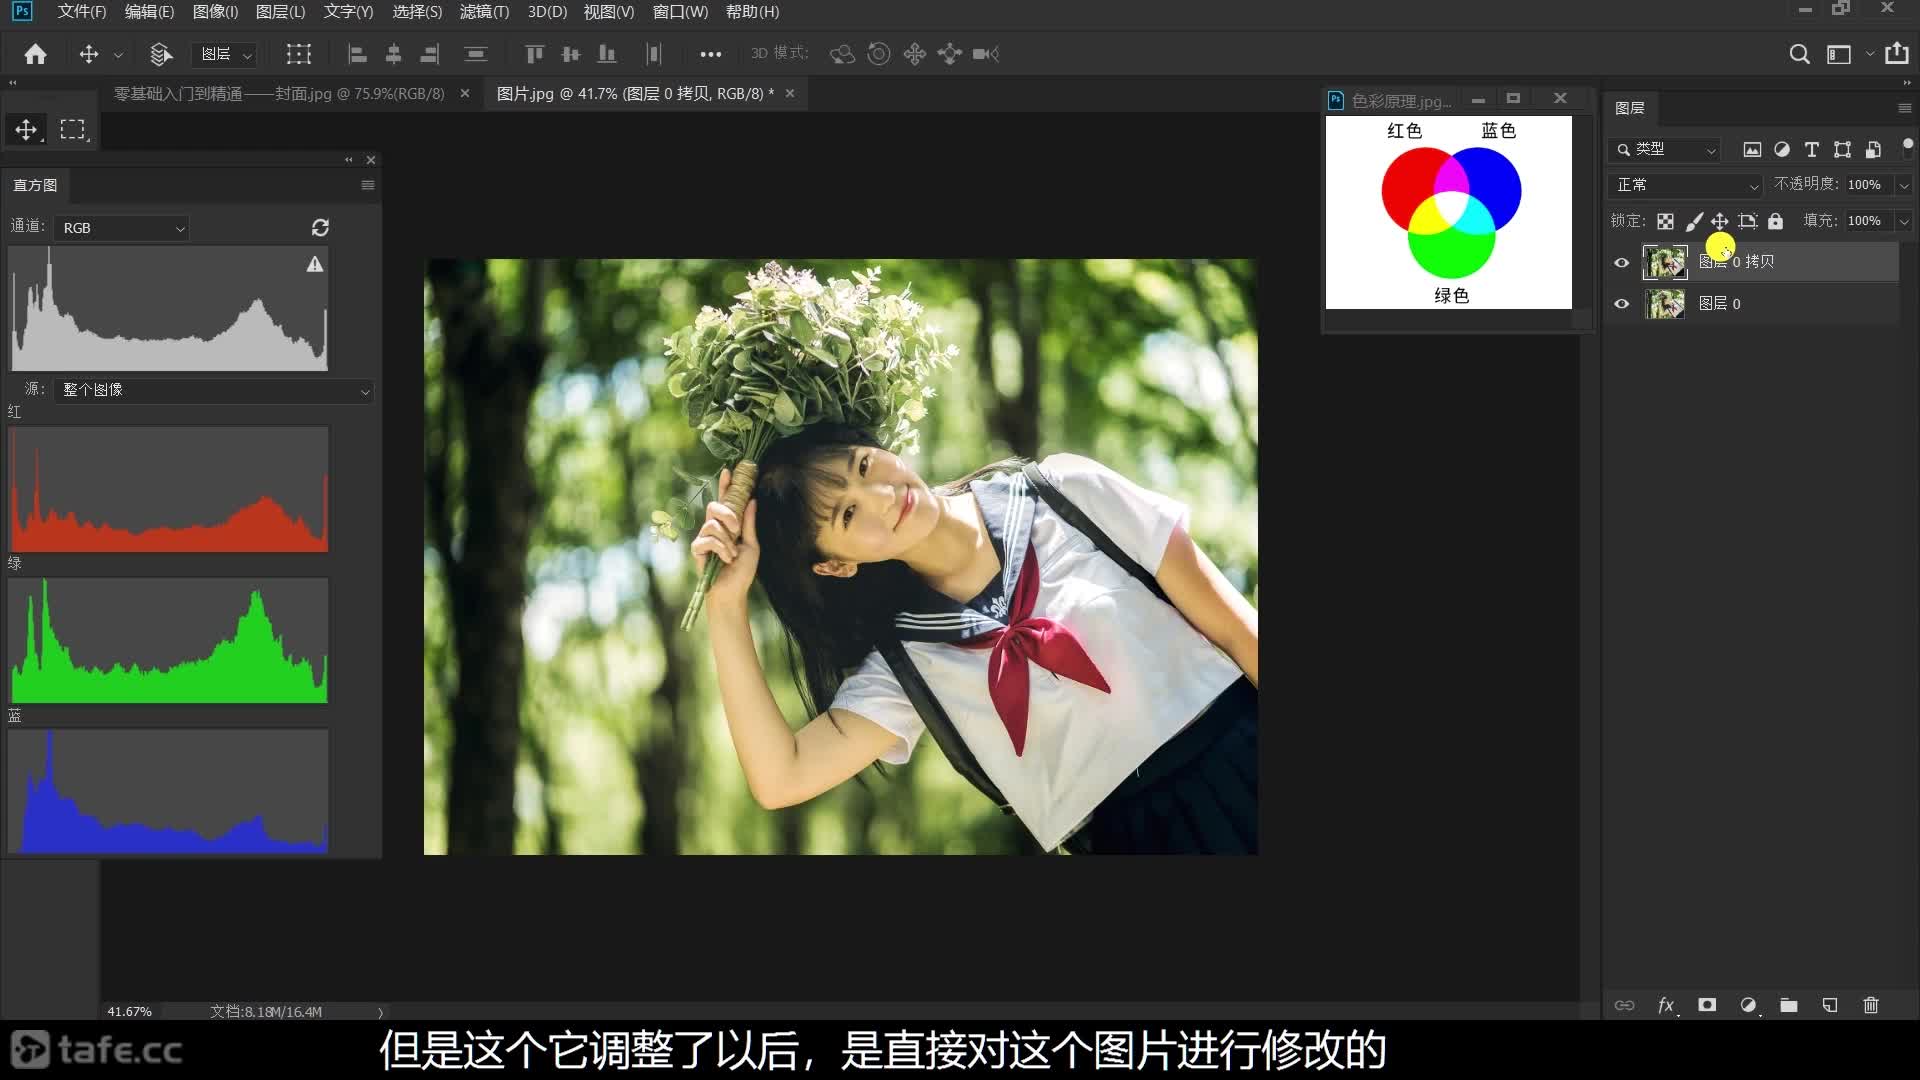The width and height of the screenshot is (1920, 1080).
Task: Open the workspace switcher icon
Action: (1839, 54)
